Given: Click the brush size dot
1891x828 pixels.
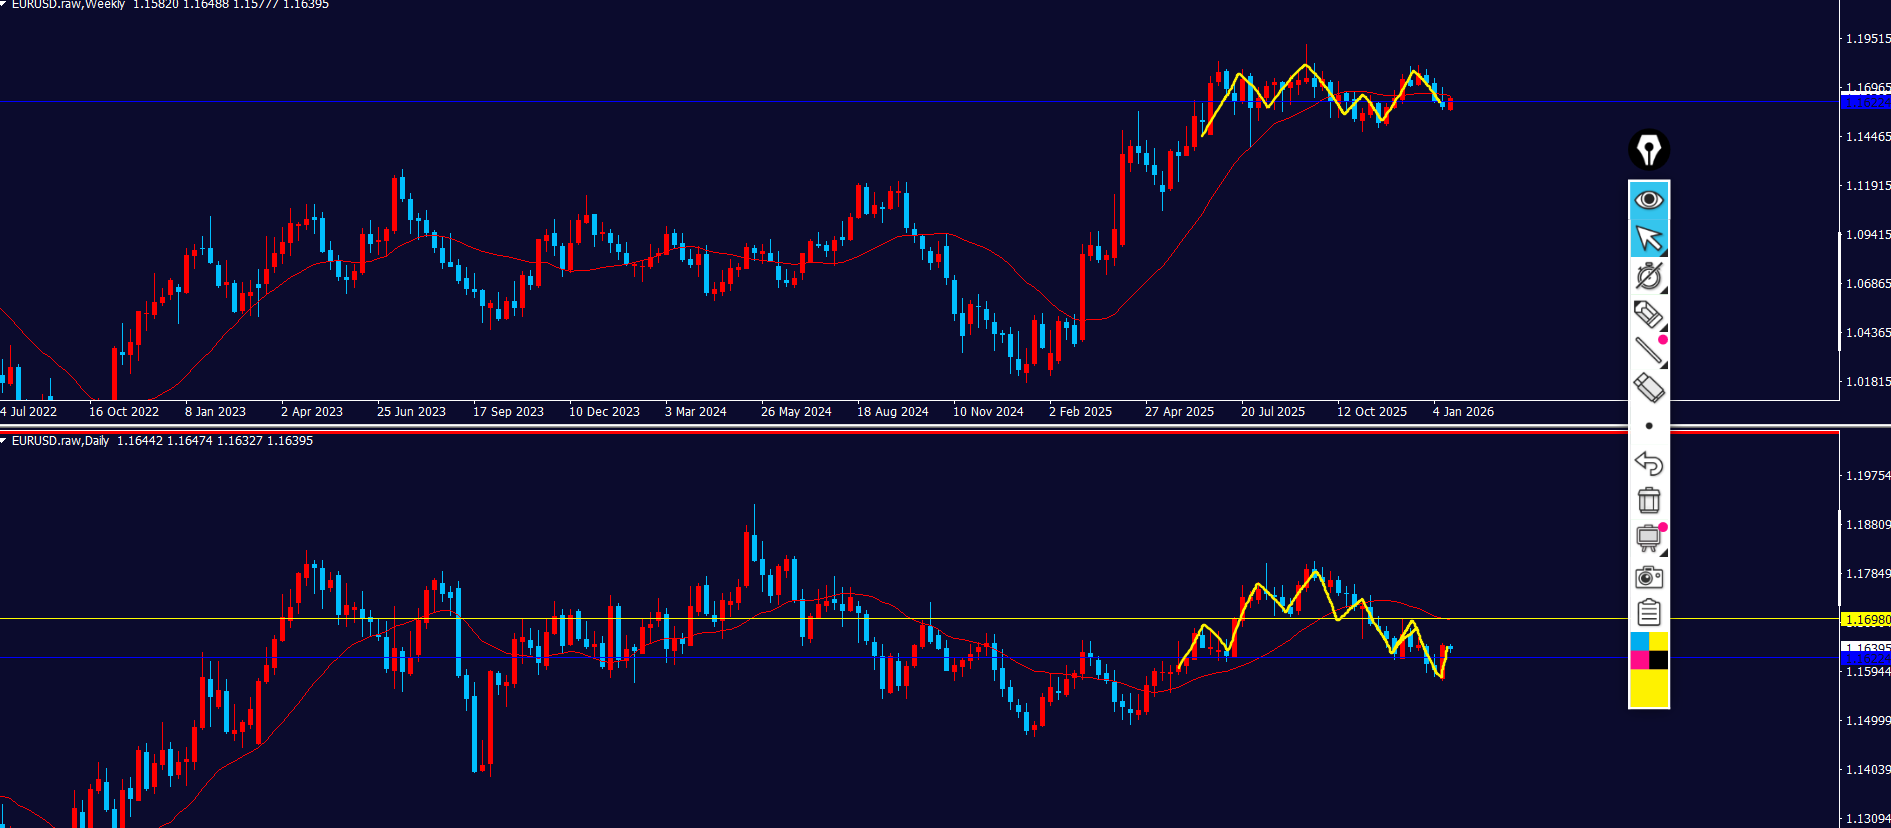Looking at the screenshot, I should [x=1648, y=426].
